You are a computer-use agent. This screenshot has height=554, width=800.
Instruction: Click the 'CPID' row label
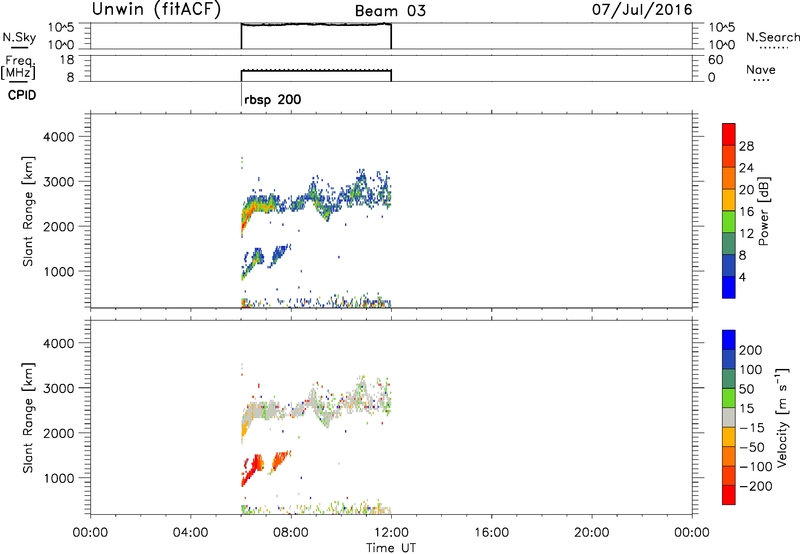click(x=22, y=95)
